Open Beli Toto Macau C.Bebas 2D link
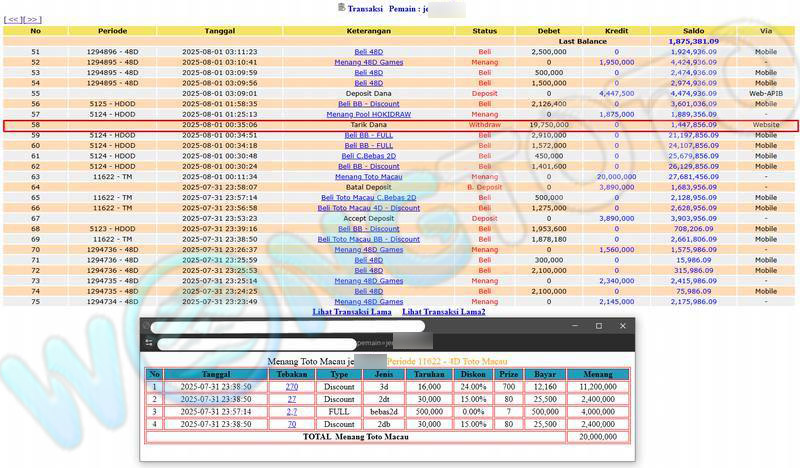The height and width of the screenshot is (468, 800). tap(368, 198)
